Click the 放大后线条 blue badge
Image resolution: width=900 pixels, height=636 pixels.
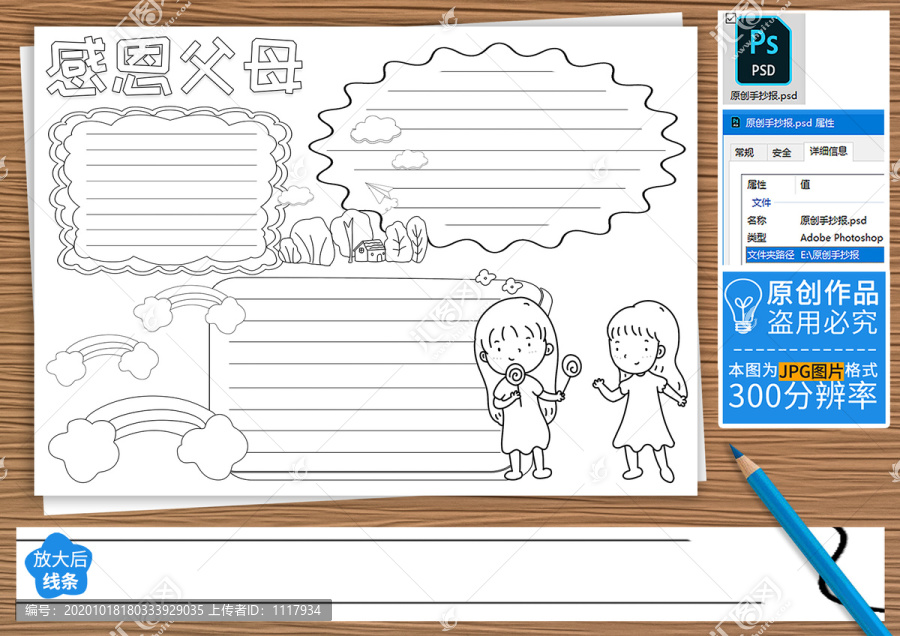pos(59,567)
